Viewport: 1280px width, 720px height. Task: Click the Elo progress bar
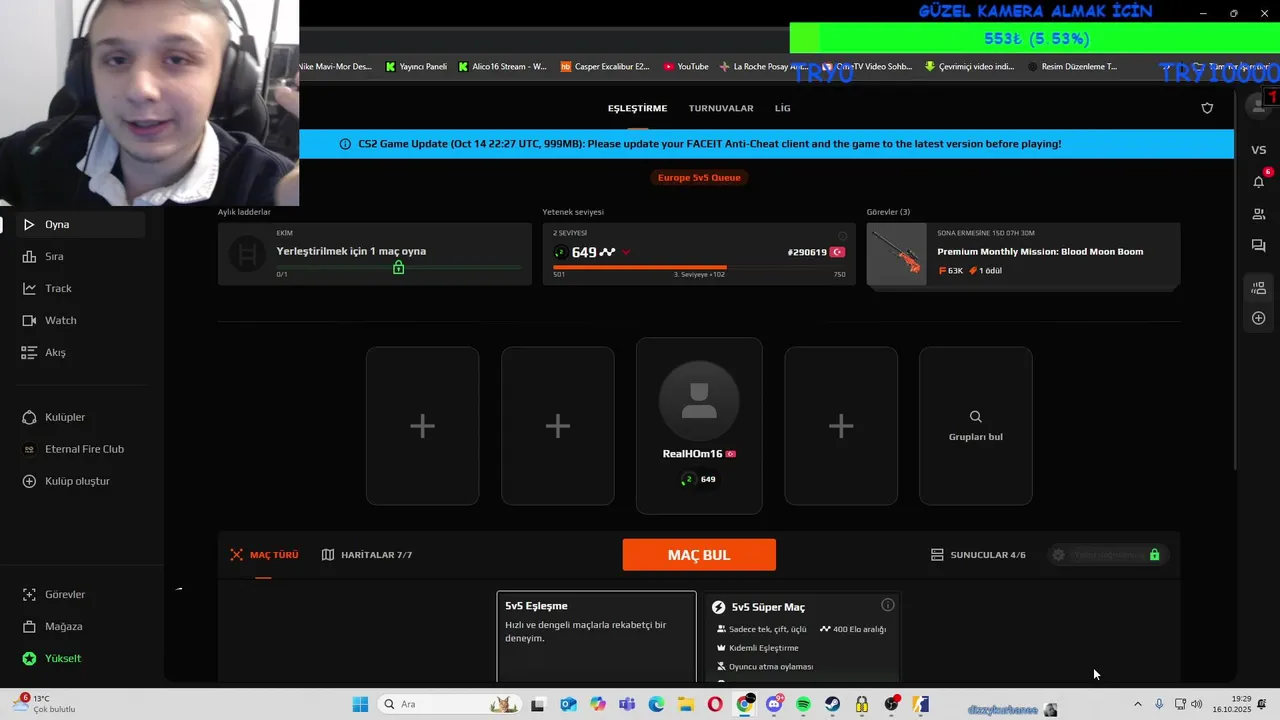pos(699,267)
